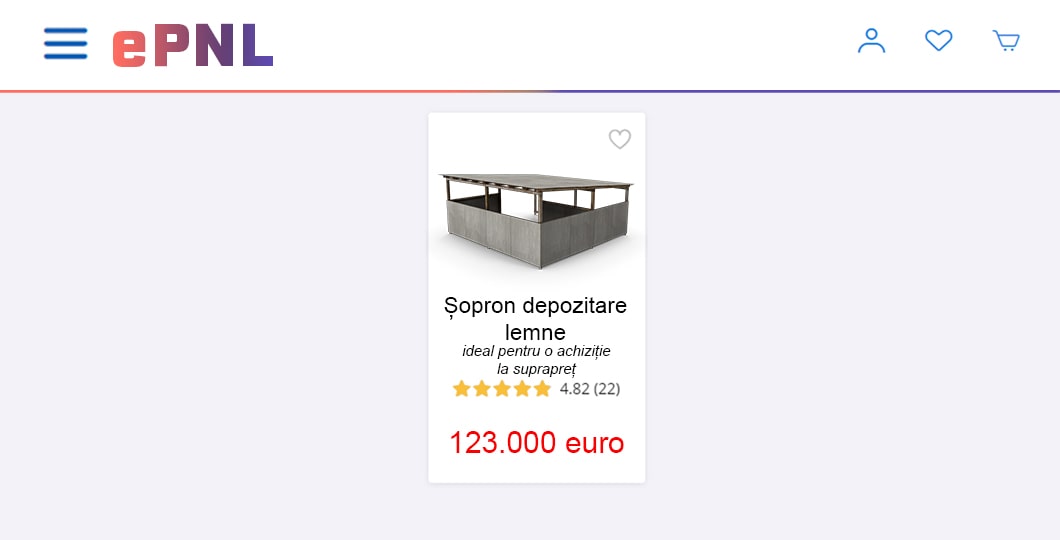Click the "ideal pentru o achiziție" subtitle
Screen dimensions: 1060x540
tap(536, 351)
